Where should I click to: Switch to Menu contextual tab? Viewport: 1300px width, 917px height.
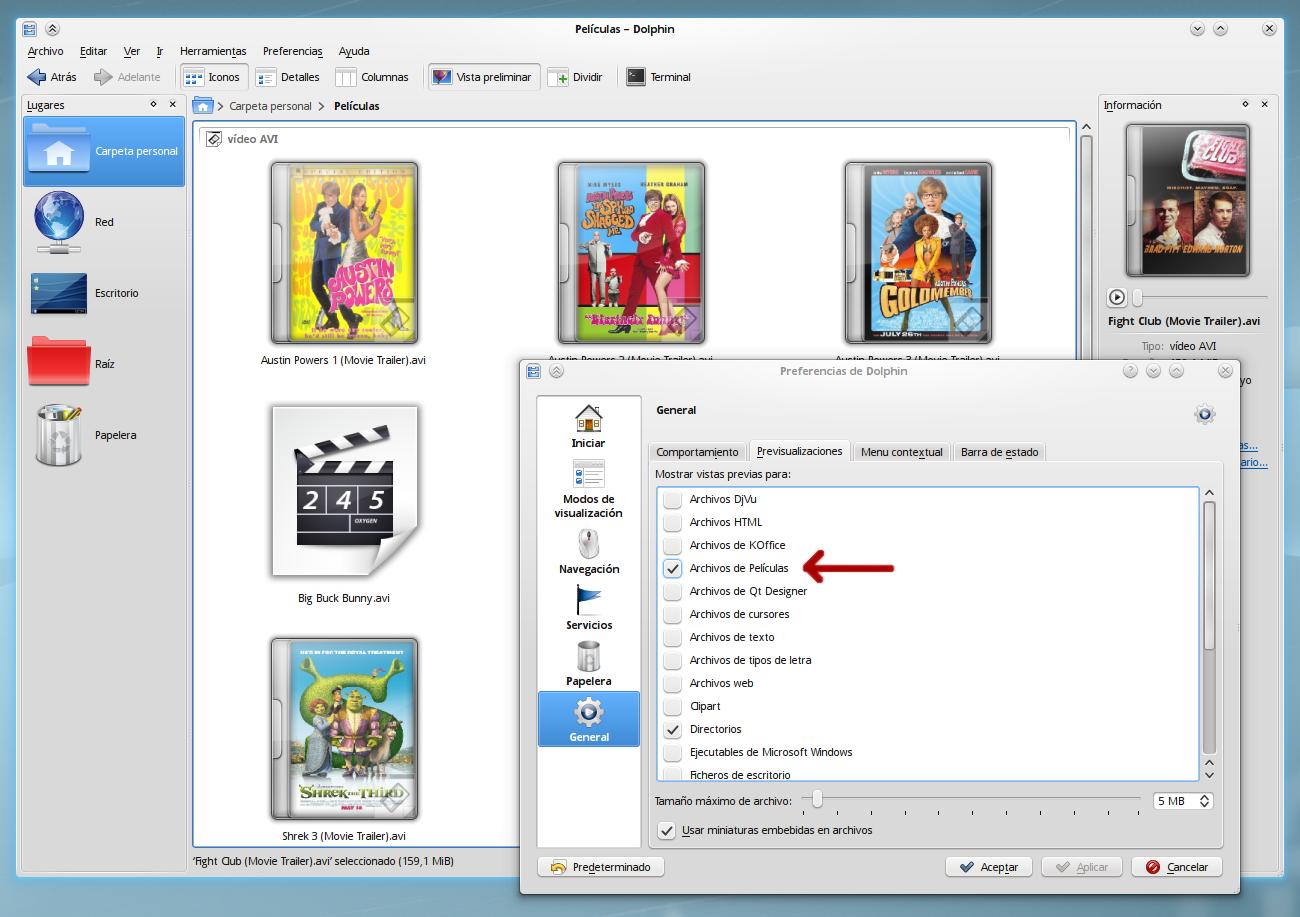point(902,452)
